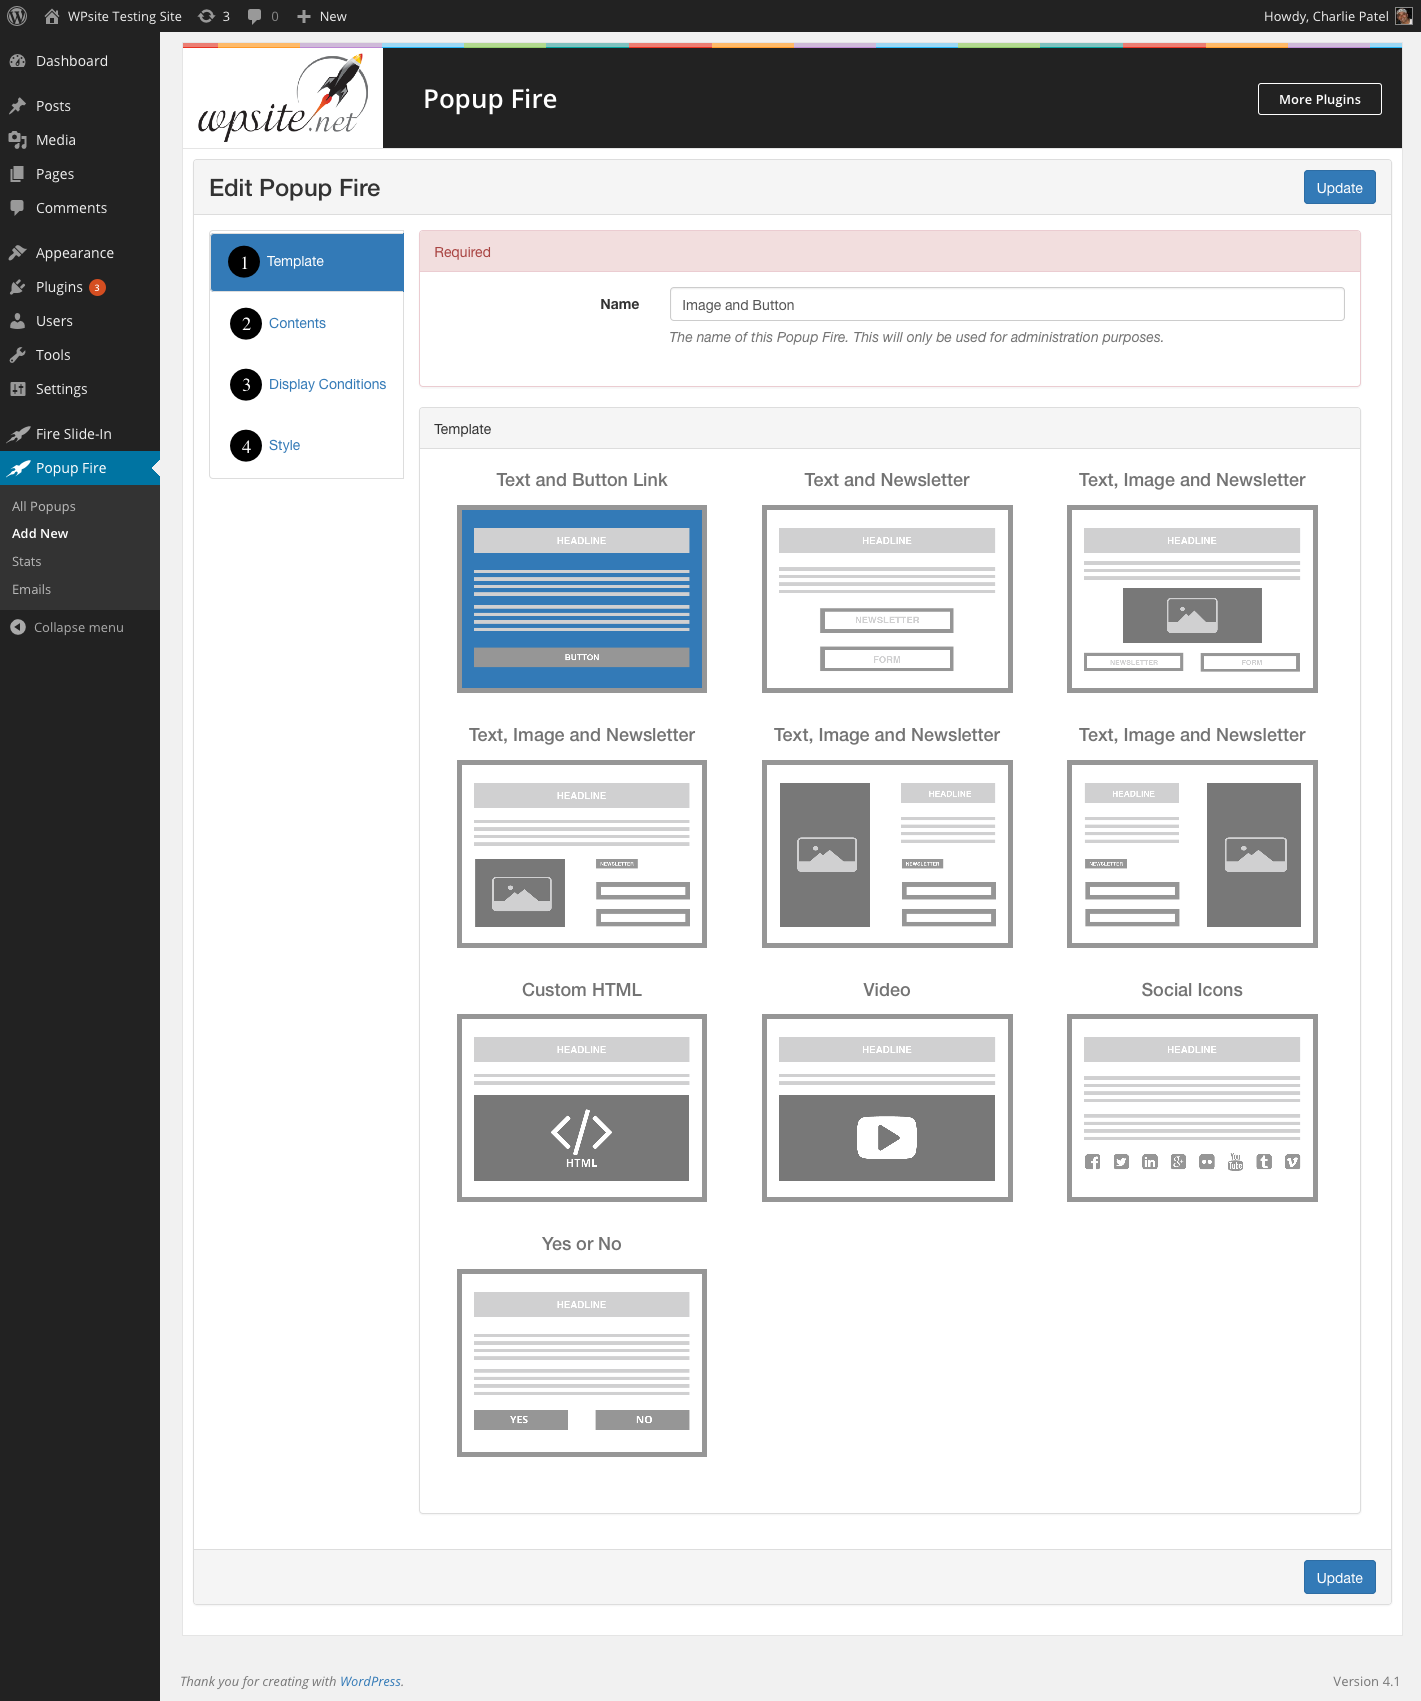This screenshot has width=1421, height=1701.
Task: Select template with tall image on right side
Action: pyautogui.click(x=1192, y=854)
